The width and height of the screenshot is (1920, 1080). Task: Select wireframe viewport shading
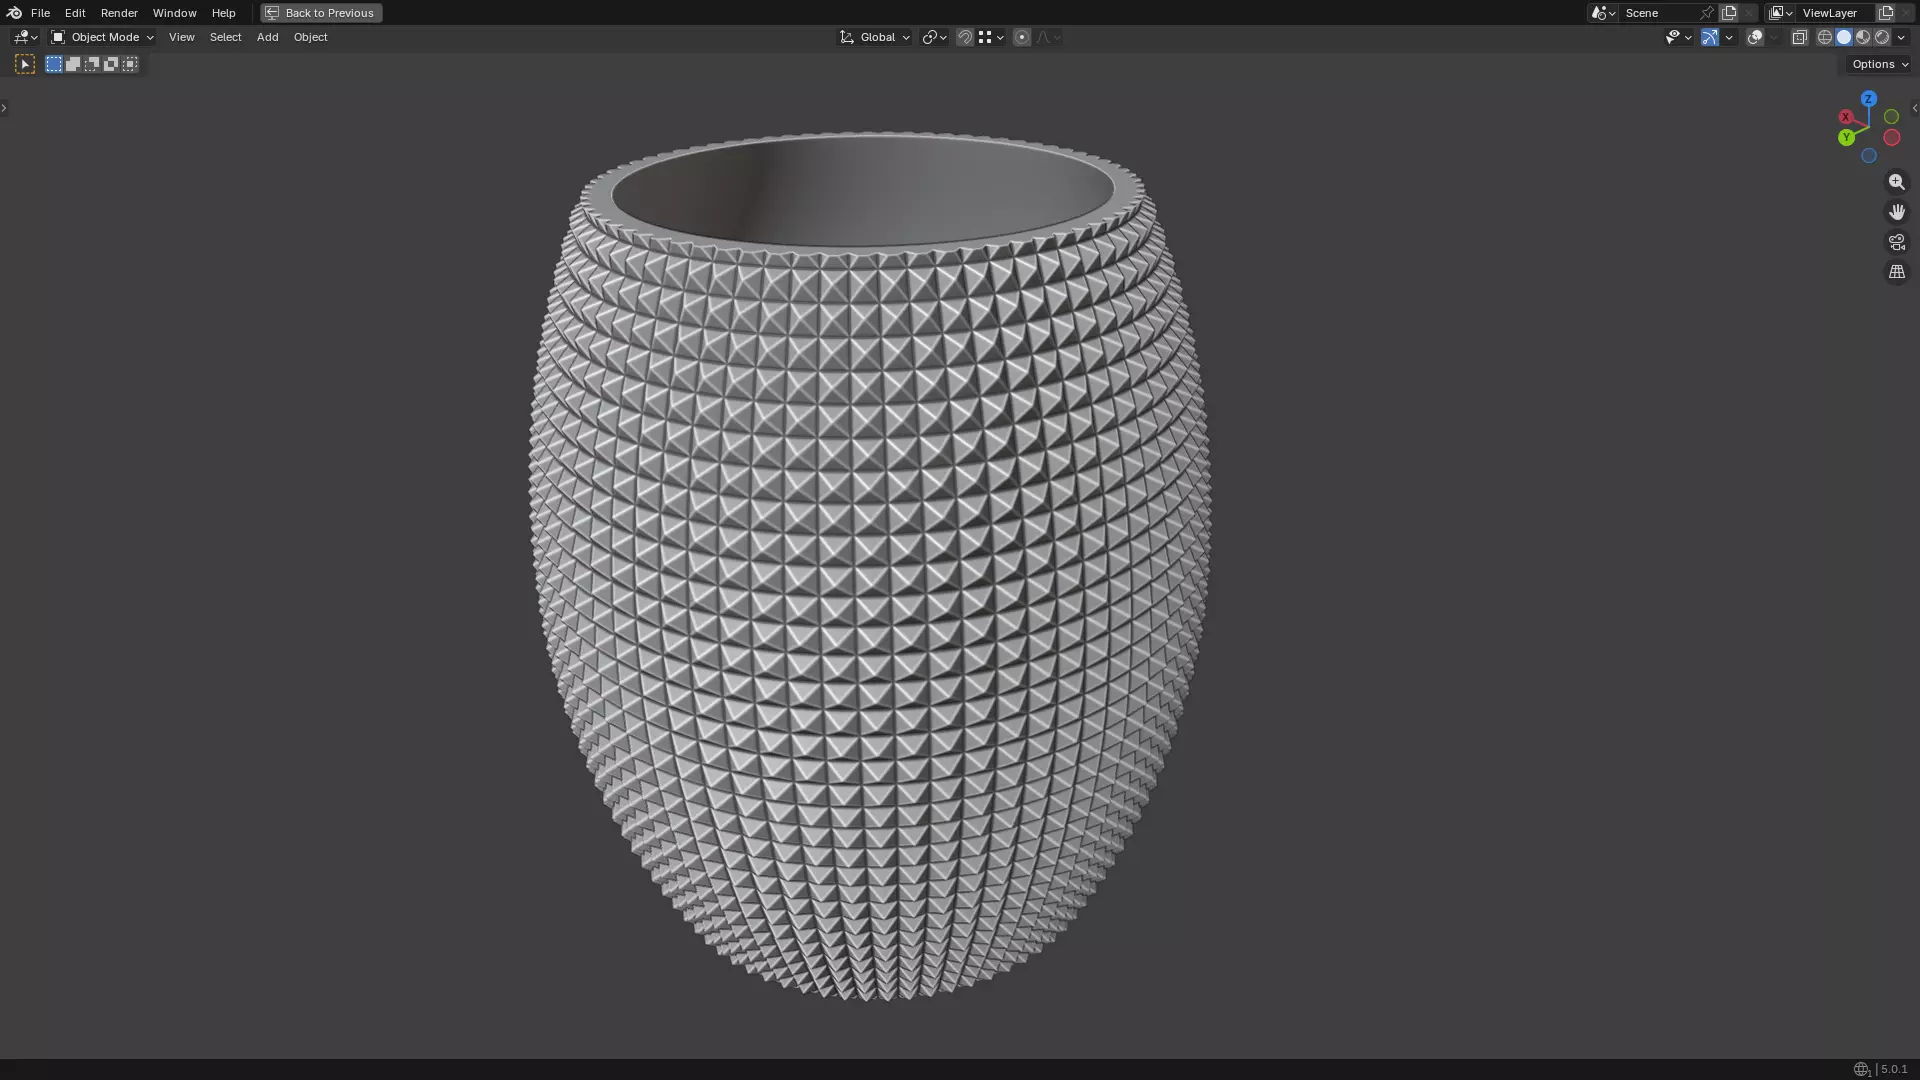pos(1824,37)
